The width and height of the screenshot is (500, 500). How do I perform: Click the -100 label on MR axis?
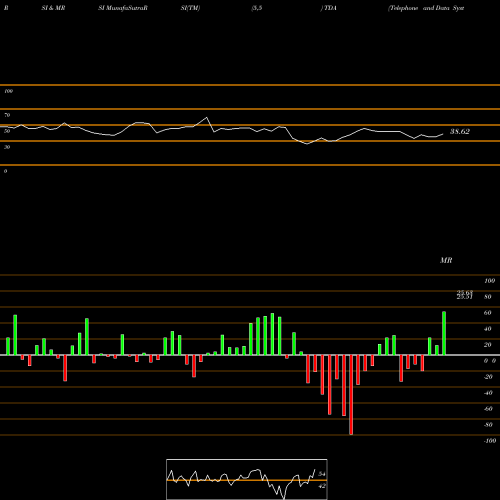pyautogui.click(x=490, y=441)
